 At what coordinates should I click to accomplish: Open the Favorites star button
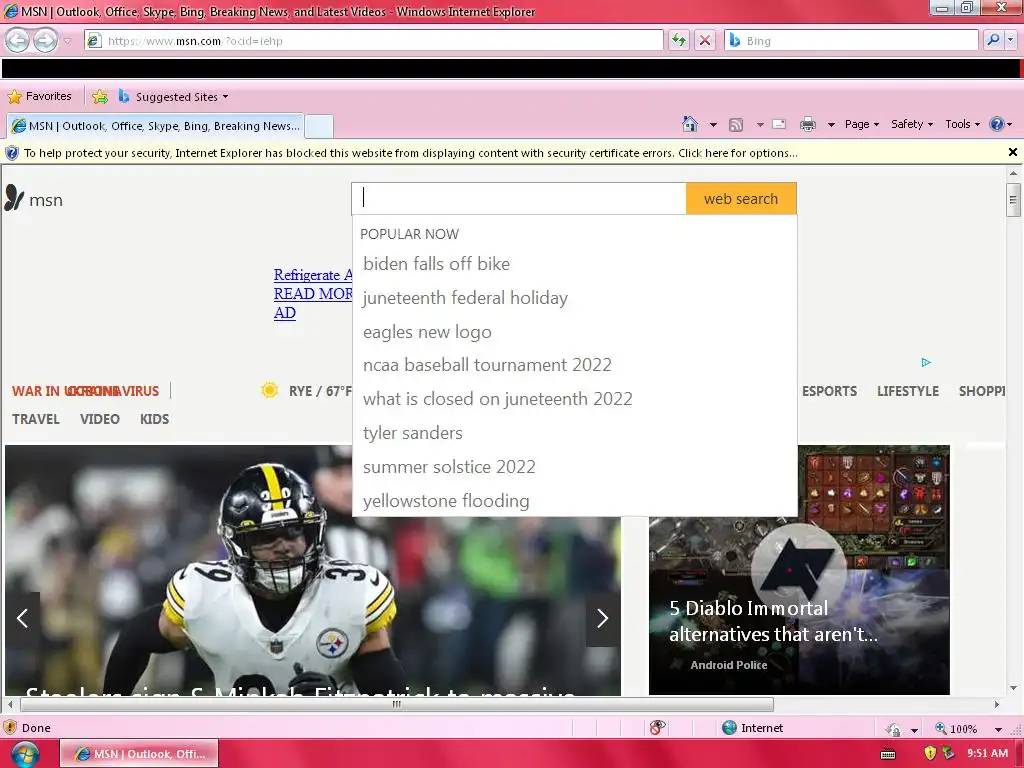39,97
